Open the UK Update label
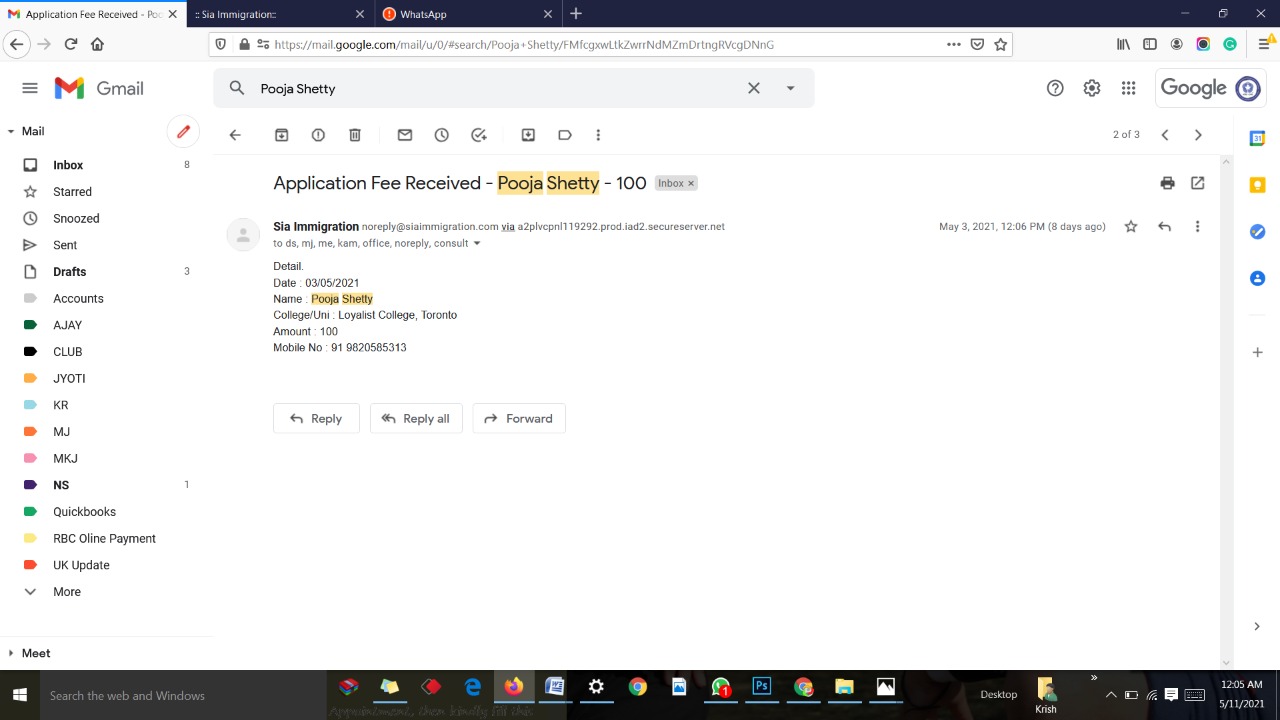Image resolution: width=1280 pixels, height=720 pixels. pyautogui.click(x=81, y=565)
